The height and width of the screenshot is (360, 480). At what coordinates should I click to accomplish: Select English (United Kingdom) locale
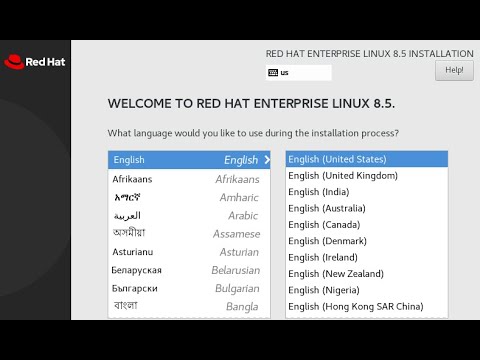[x=367, y=175]
